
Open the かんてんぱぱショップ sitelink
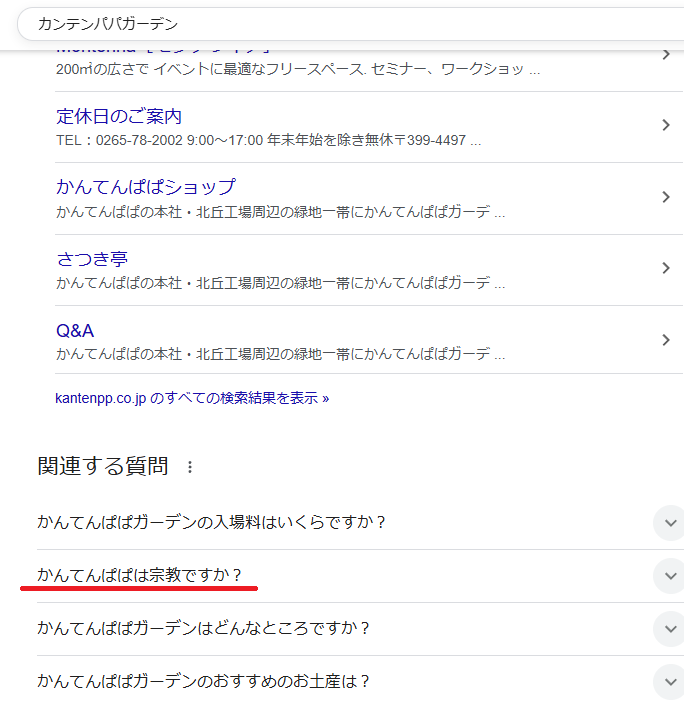point(146,187)
